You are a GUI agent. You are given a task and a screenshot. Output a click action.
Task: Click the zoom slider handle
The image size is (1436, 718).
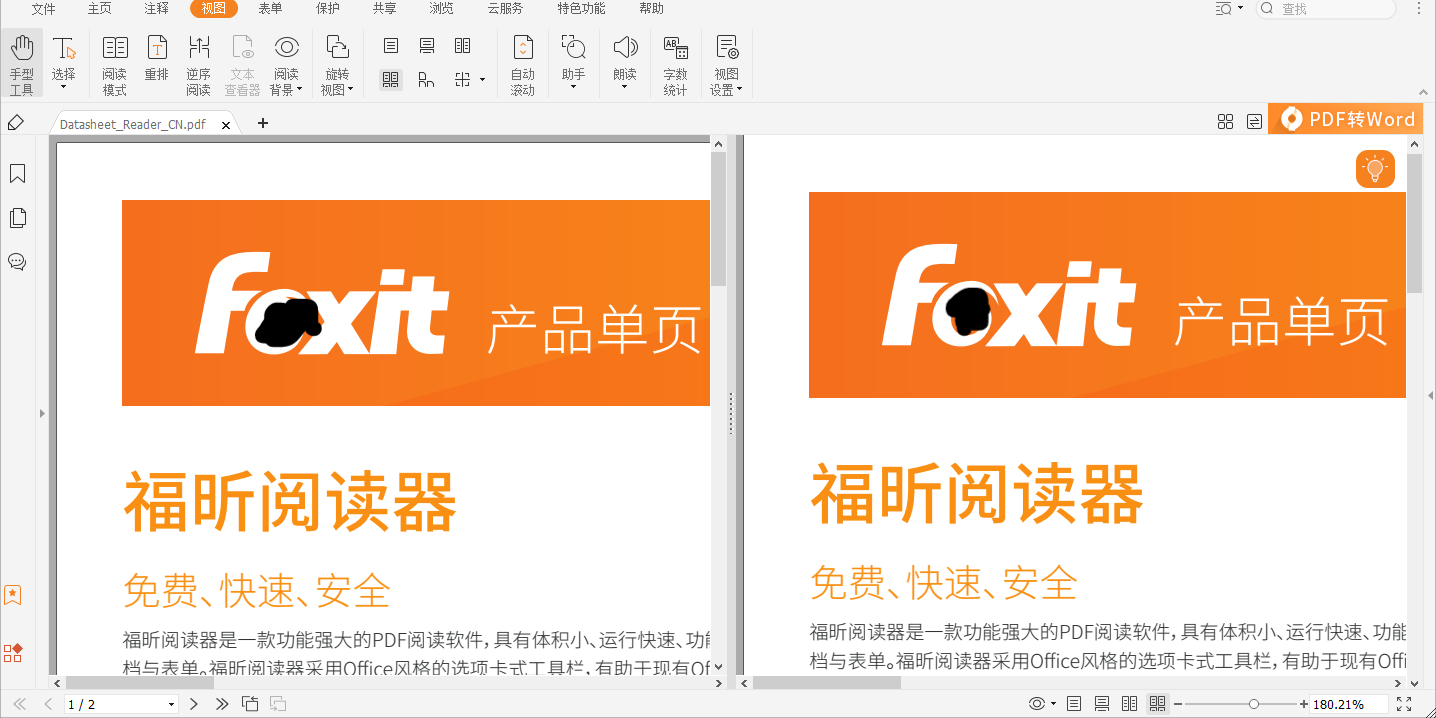(1254, 704)
